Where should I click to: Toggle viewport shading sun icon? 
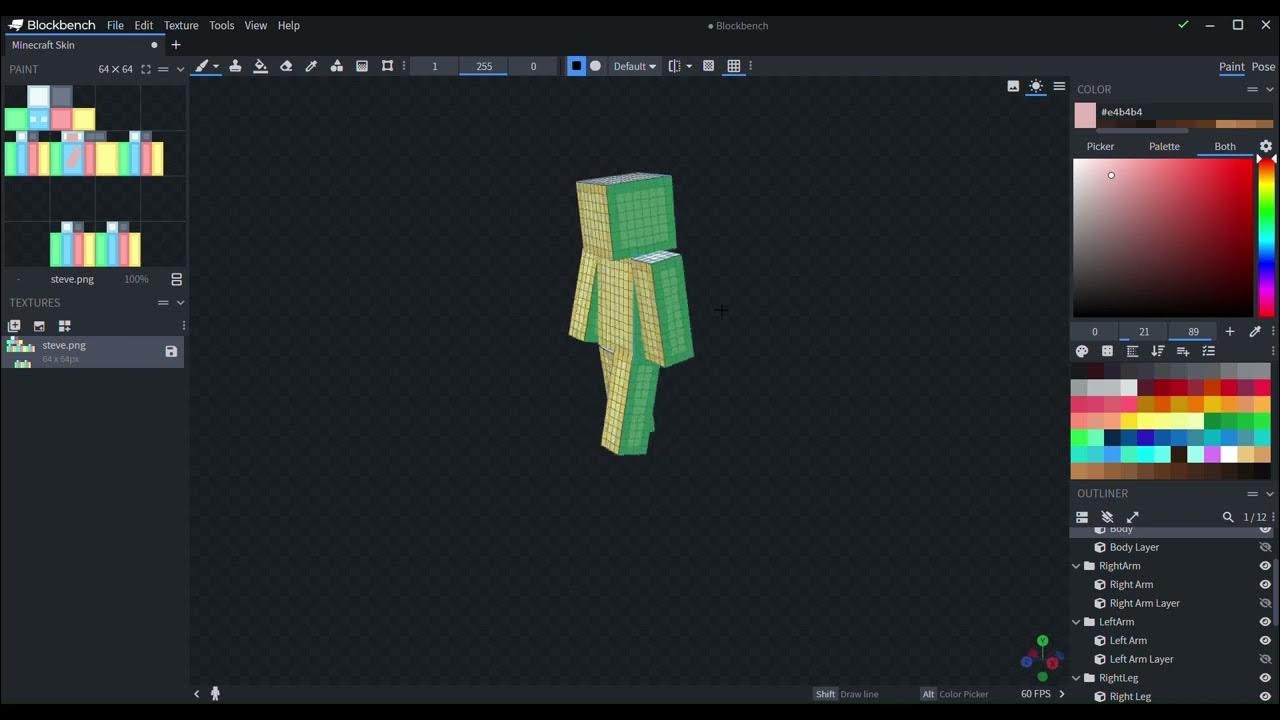[1036, 86]
